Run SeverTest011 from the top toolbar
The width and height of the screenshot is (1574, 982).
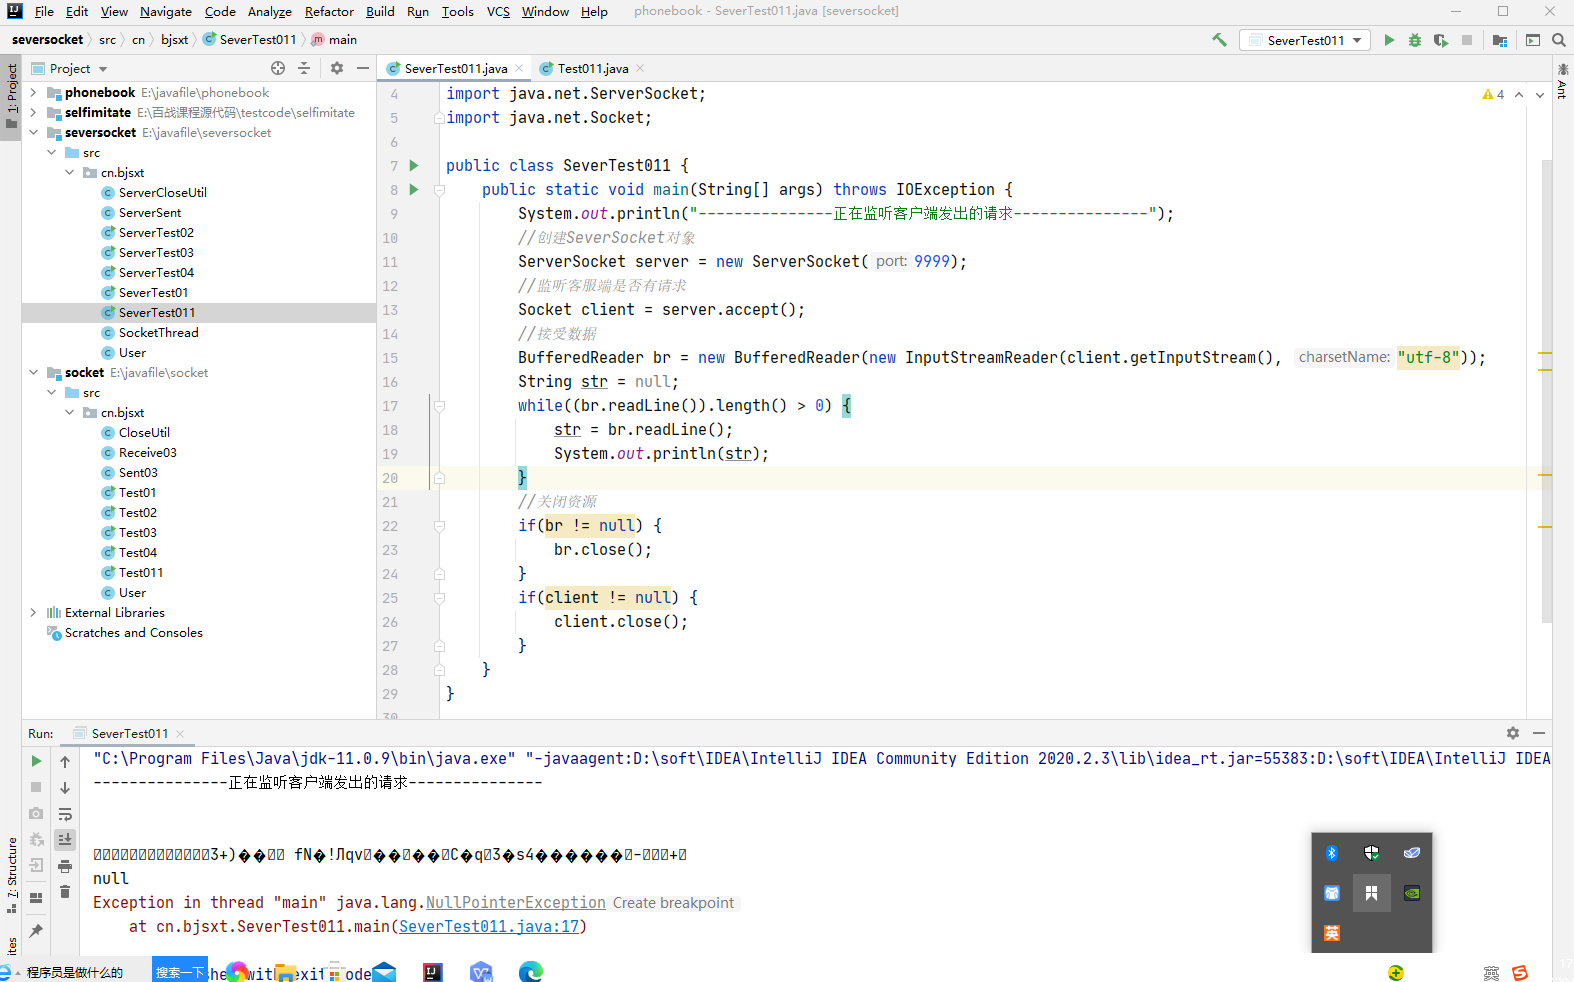(x=1389, y=40)
